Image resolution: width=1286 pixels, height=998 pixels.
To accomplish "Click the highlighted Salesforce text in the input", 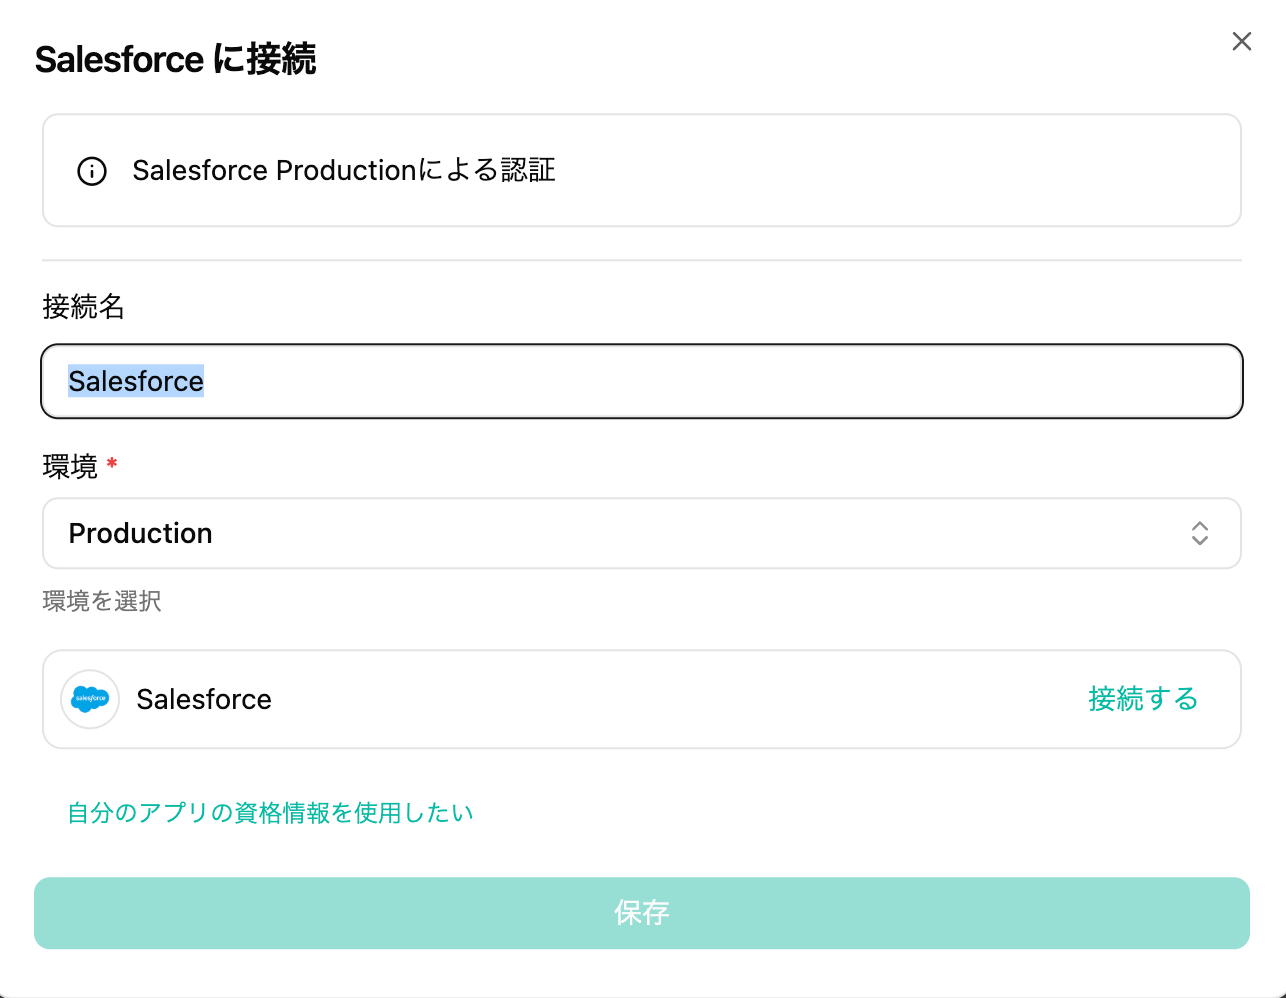I will click(x=136, y=381).
